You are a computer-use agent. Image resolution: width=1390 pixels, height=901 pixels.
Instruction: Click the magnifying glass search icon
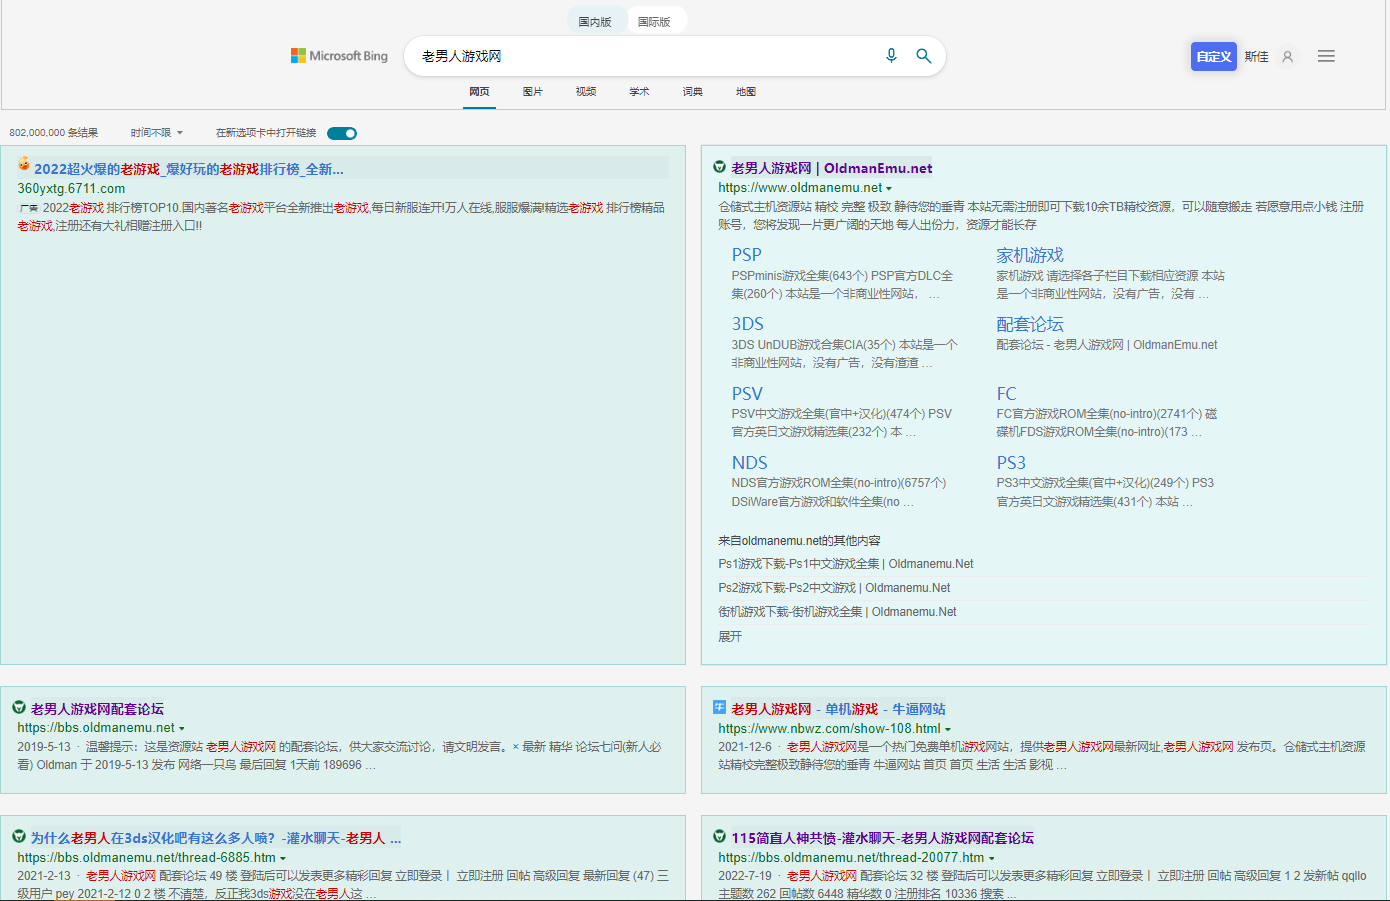924,56
